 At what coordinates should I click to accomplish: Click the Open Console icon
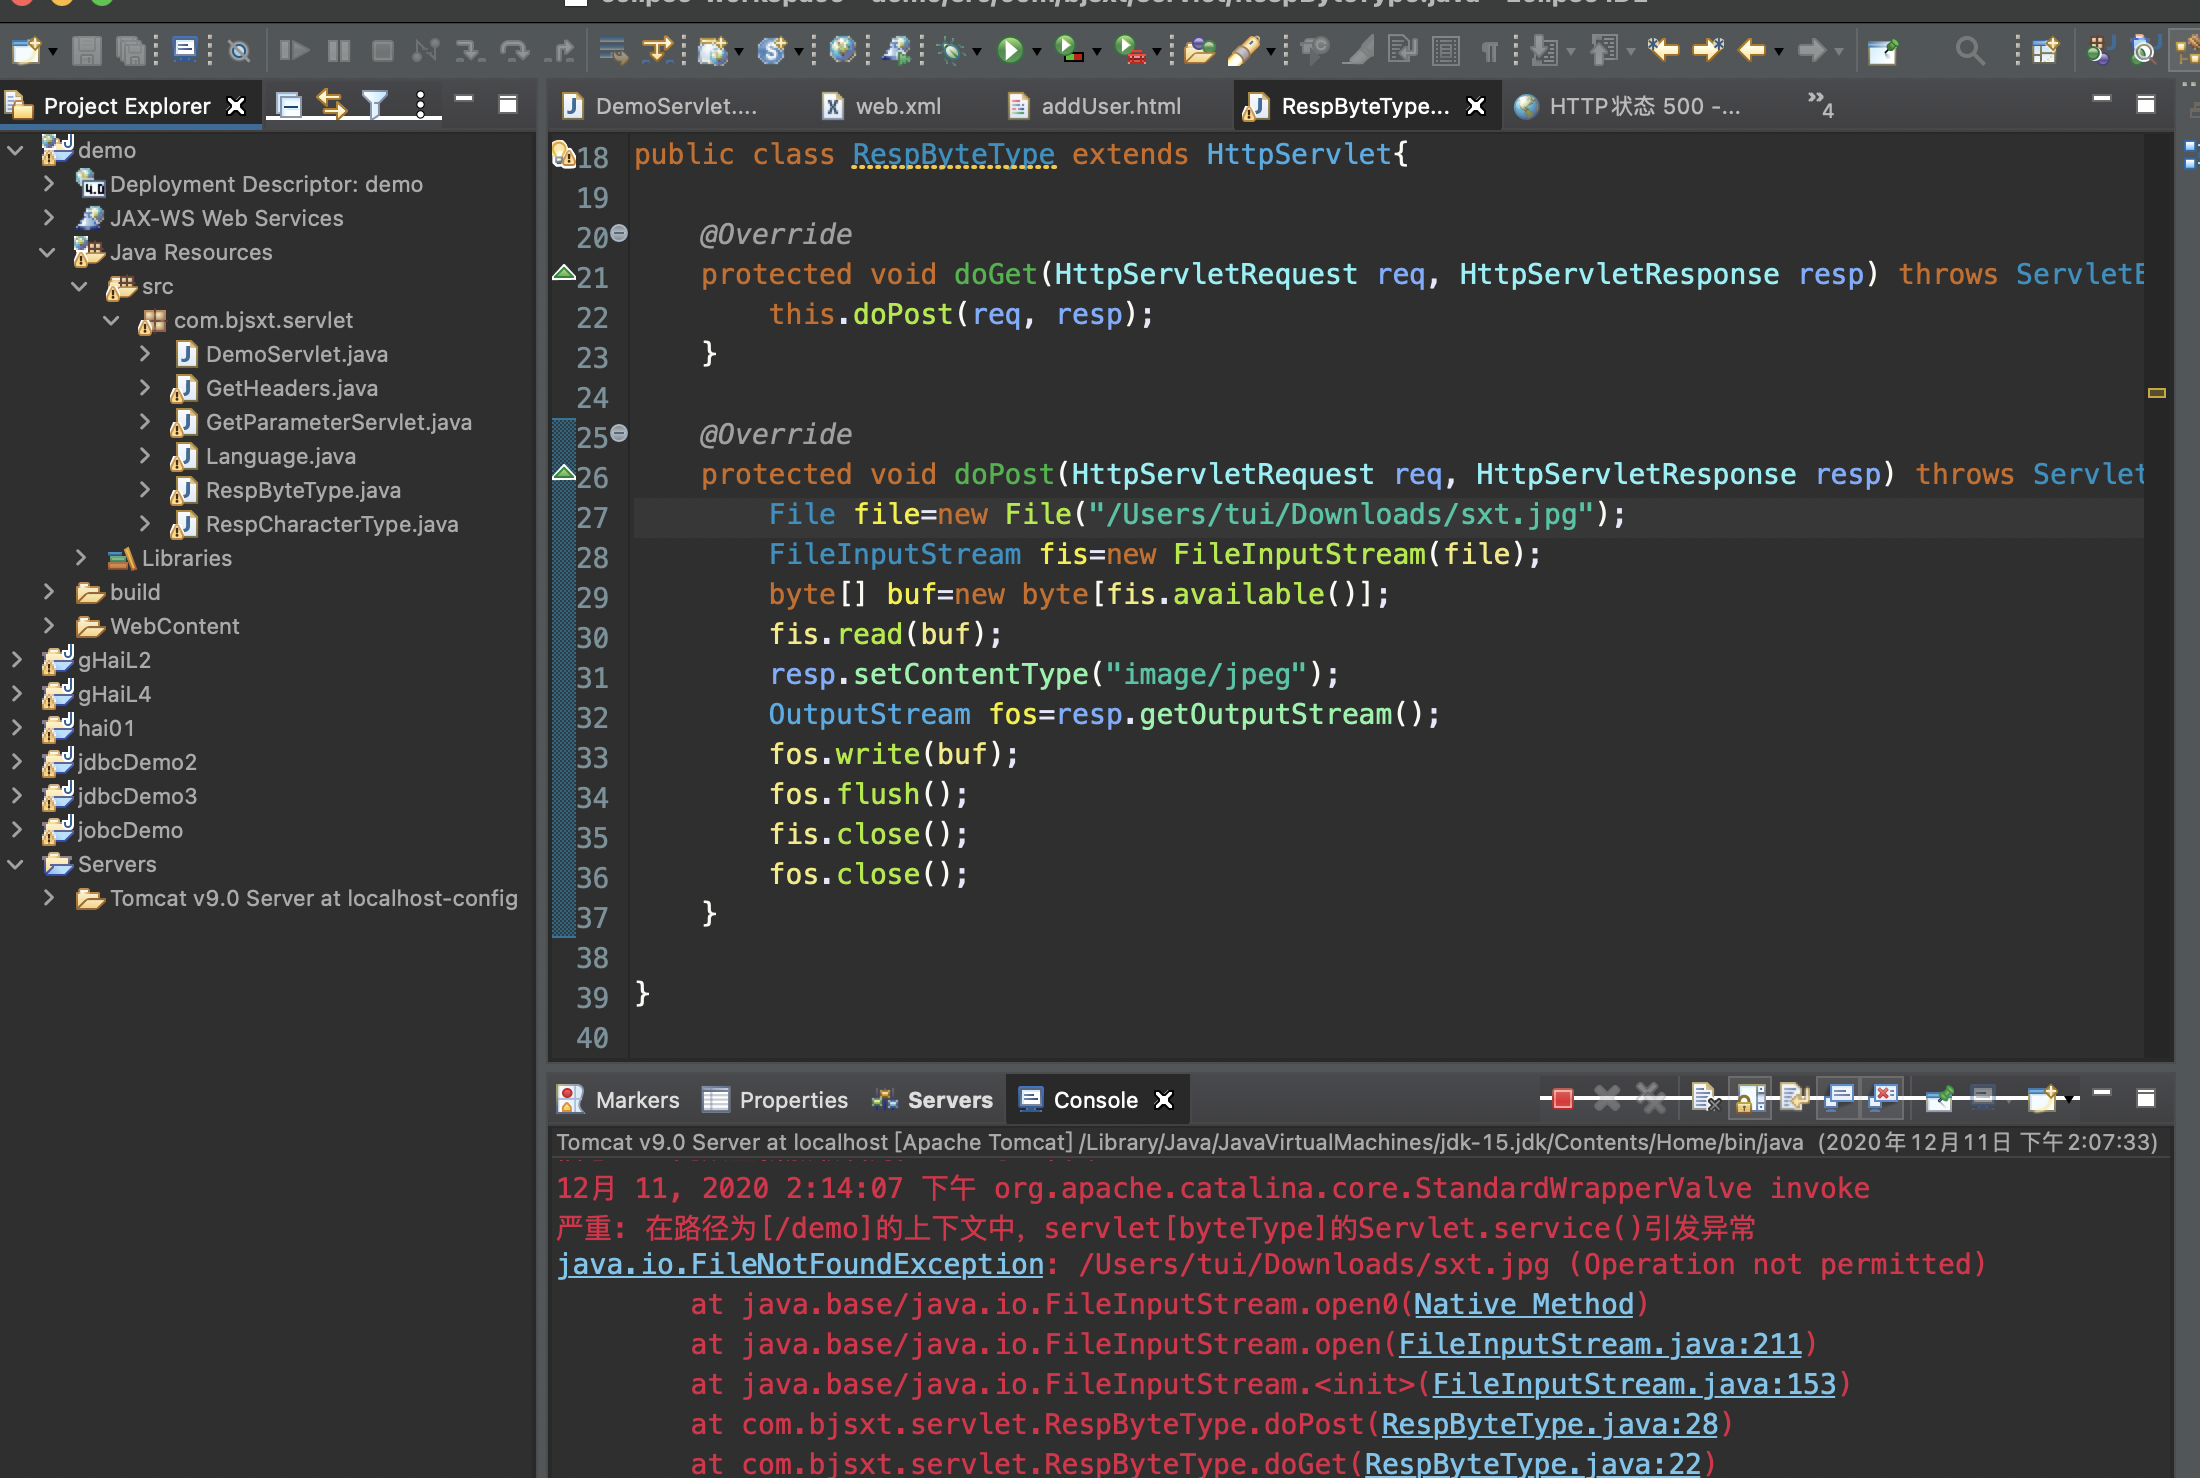[x=2042, y=1099]
